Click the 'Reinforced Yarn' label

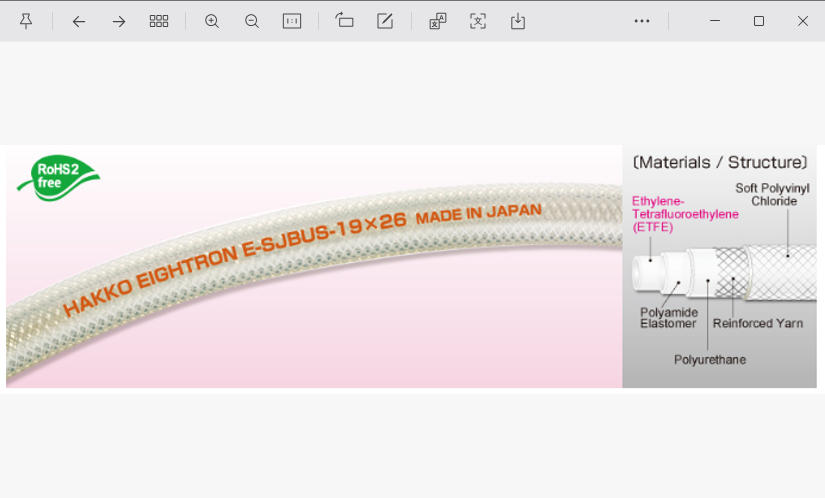[758, 323]
